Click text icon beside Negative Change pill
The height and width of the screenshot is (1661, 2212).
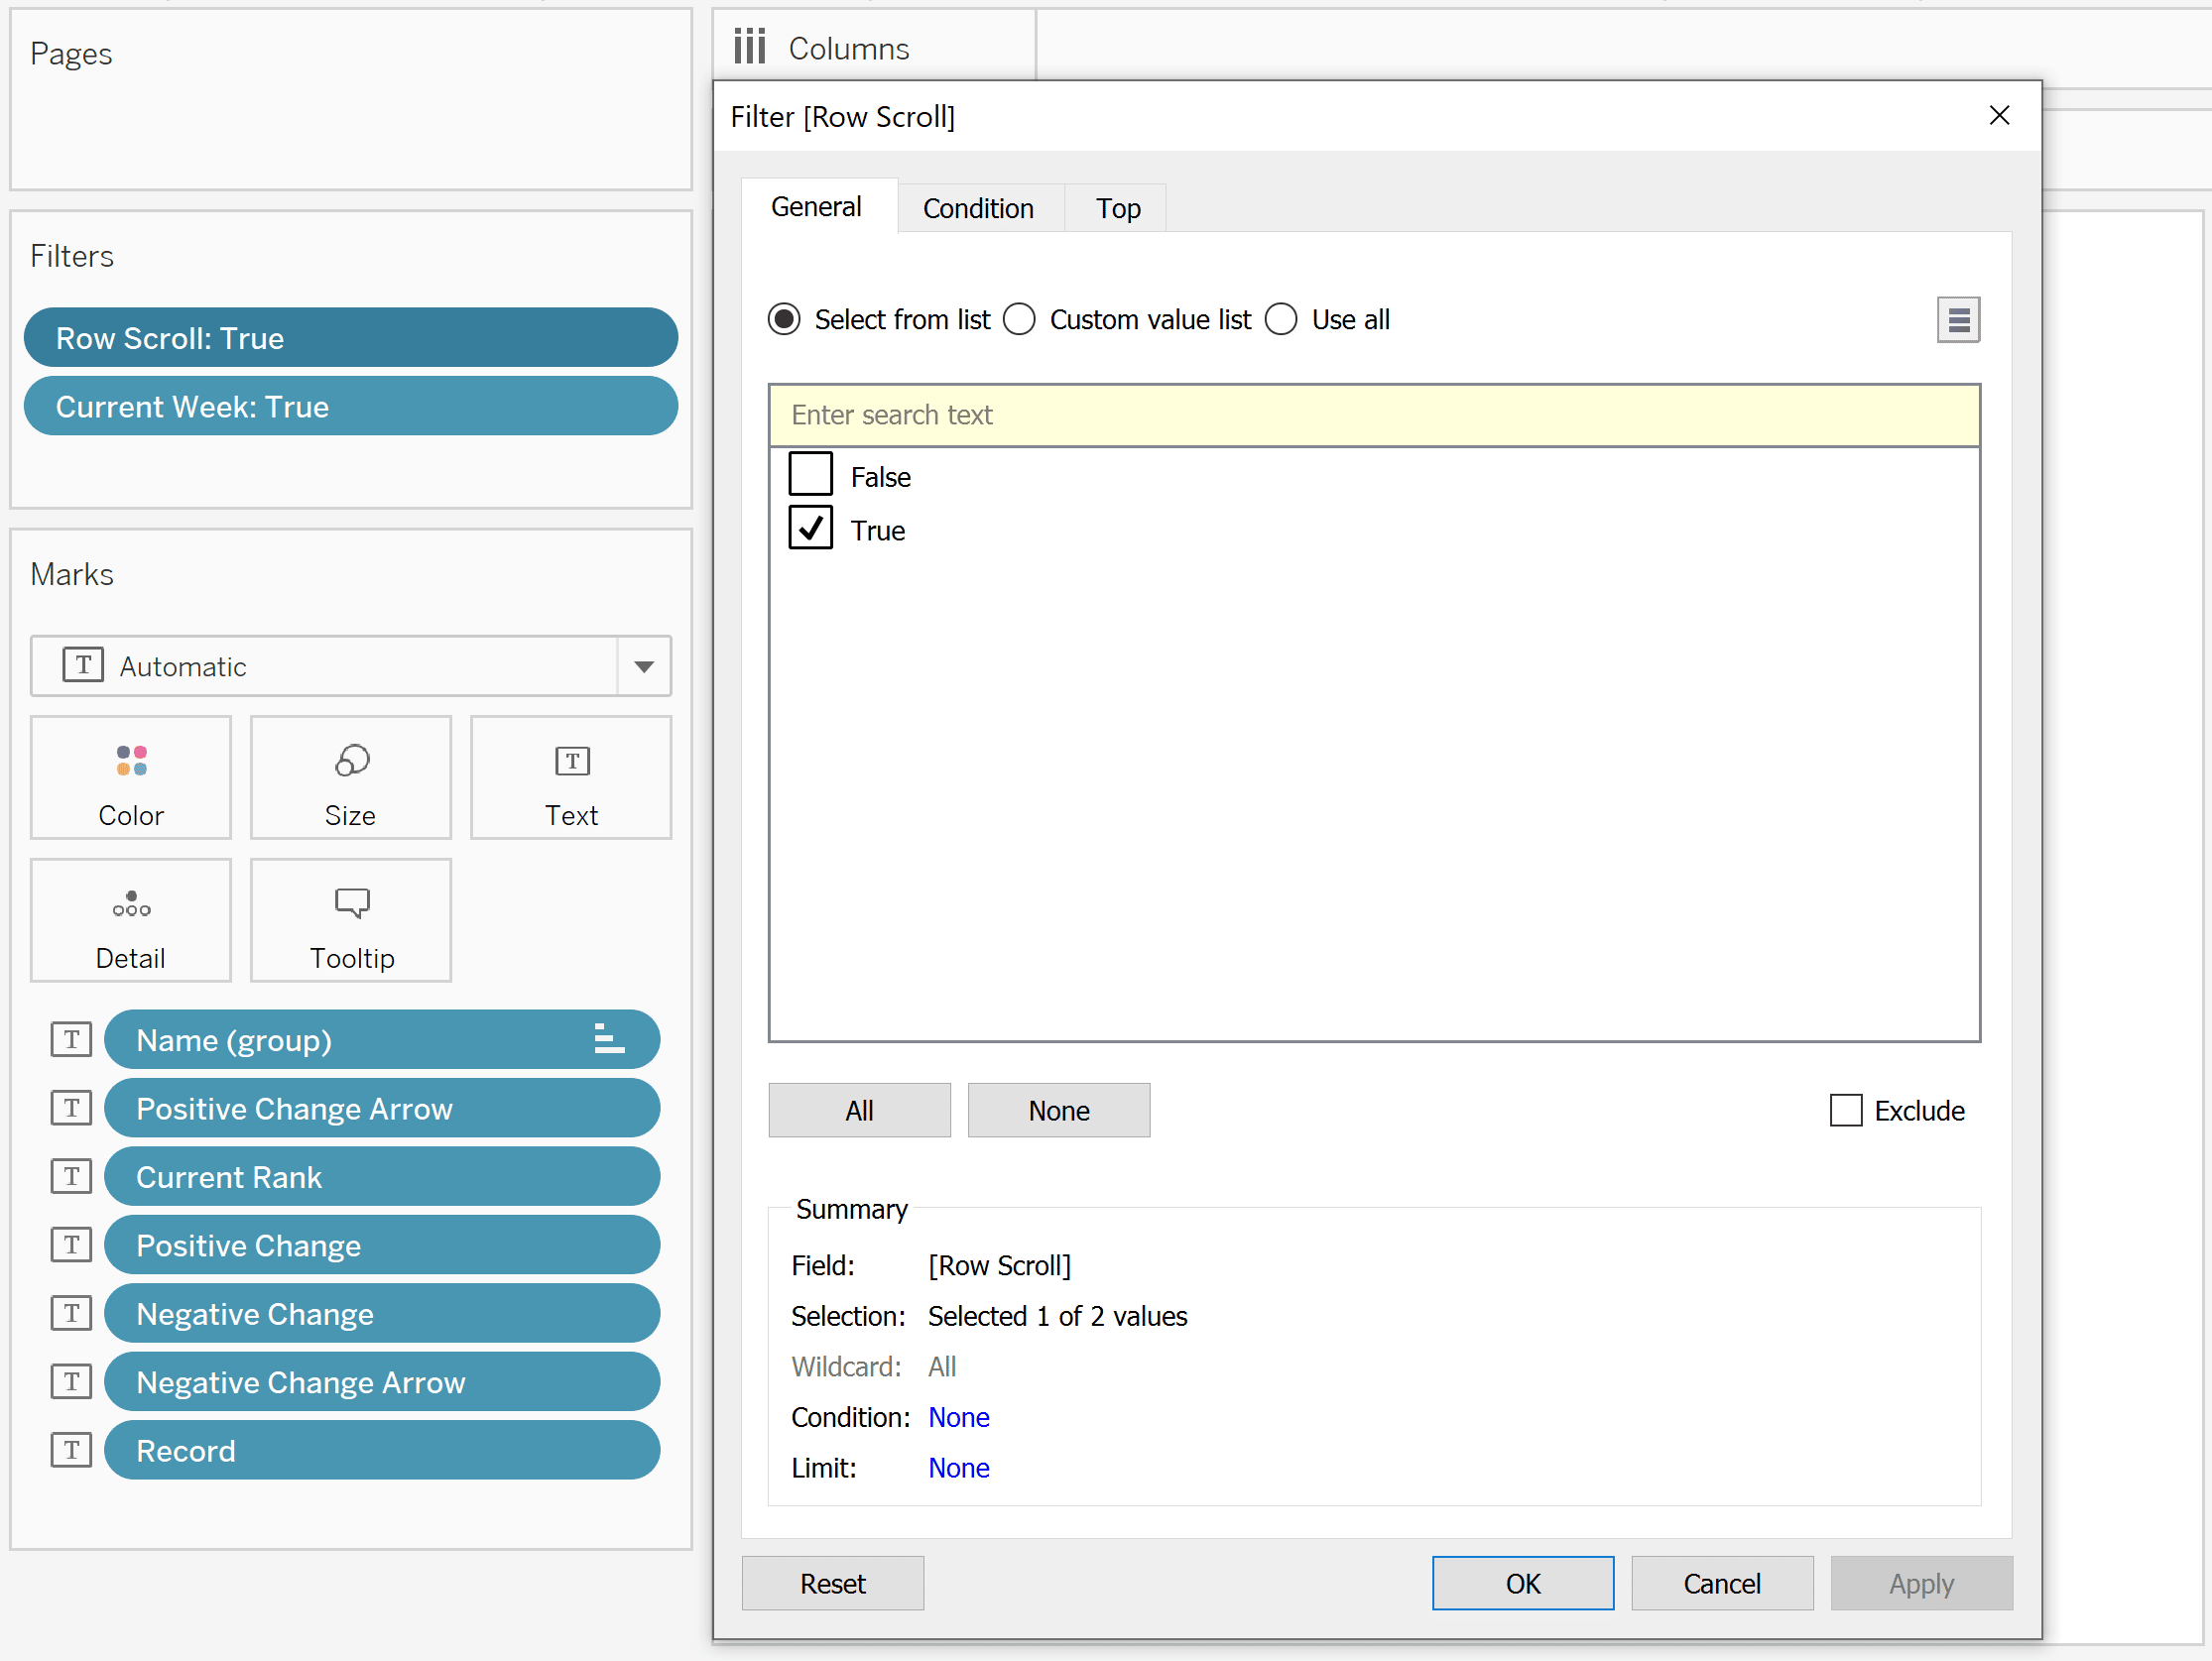point(72,1313)
